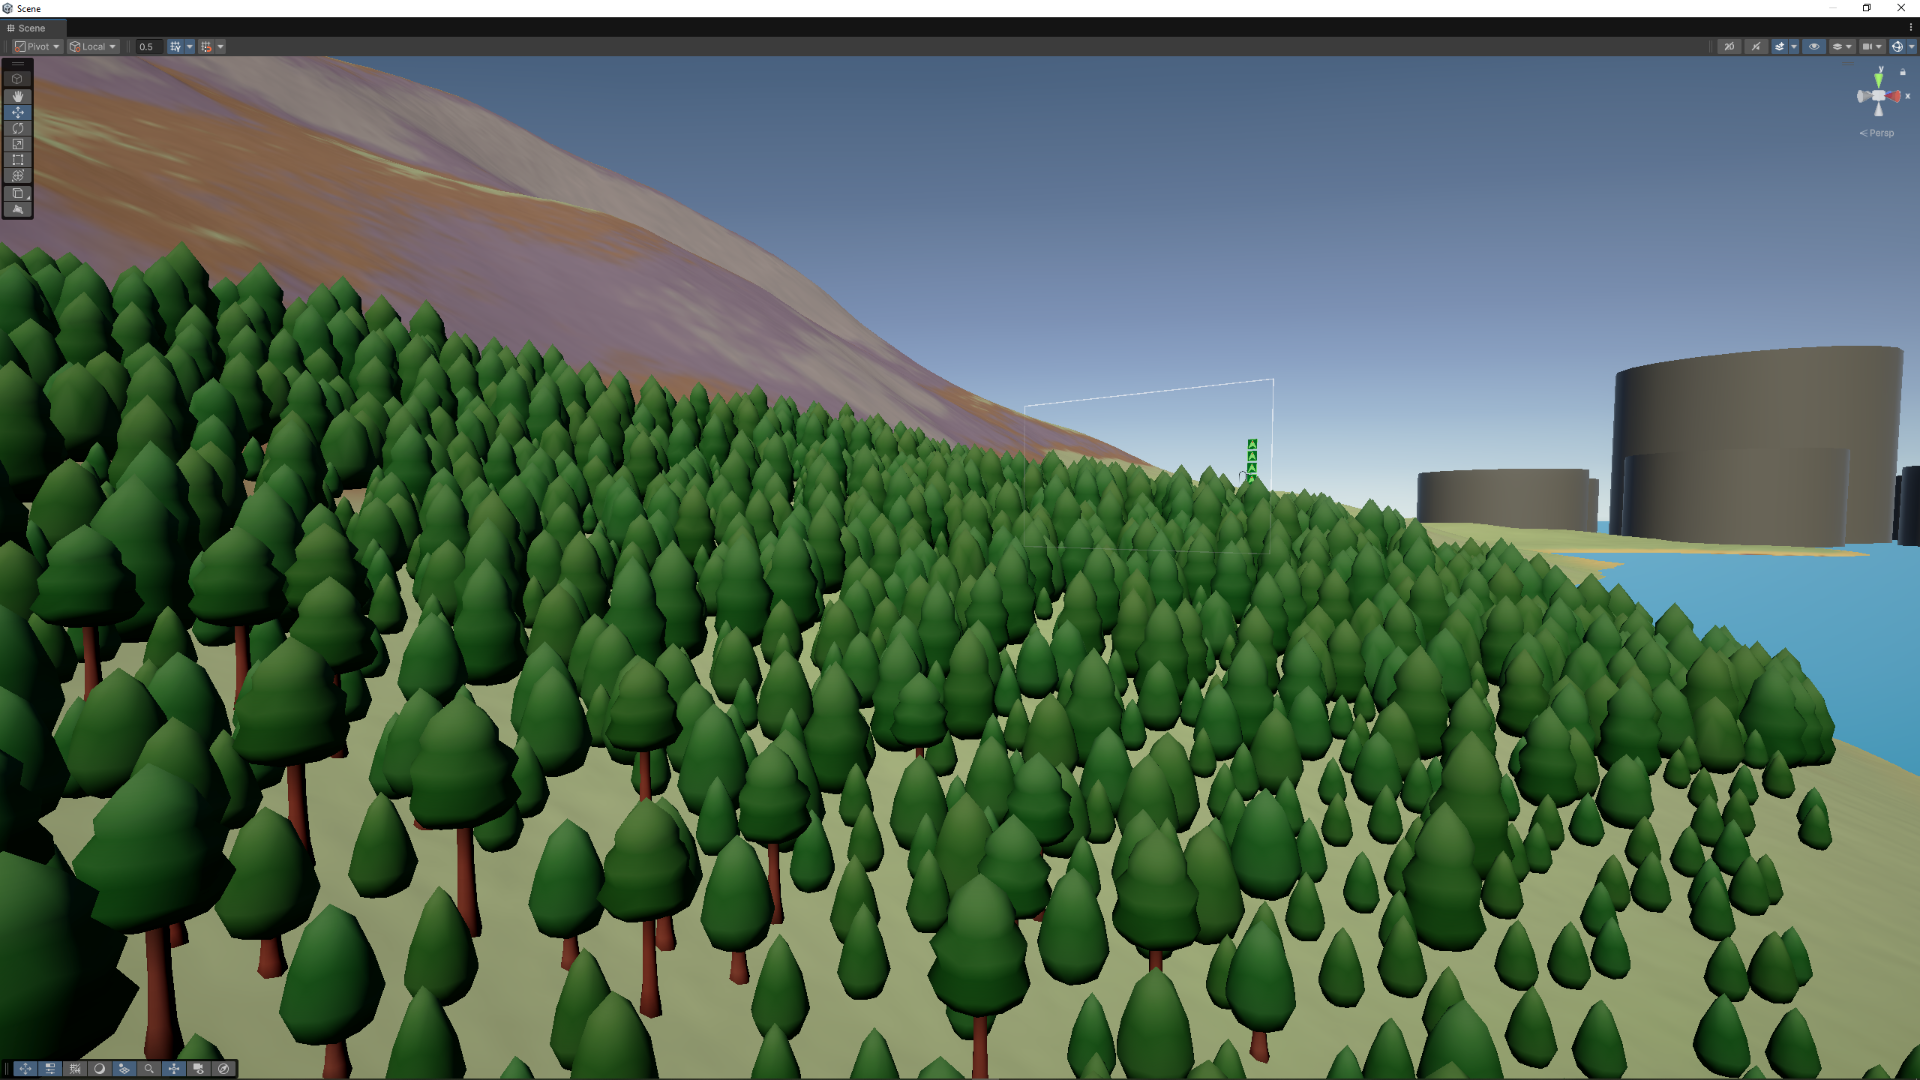The width and height of the screenshot is (1920, 1080).
Task: Click the green Y axis cone
Action: 1879,78
